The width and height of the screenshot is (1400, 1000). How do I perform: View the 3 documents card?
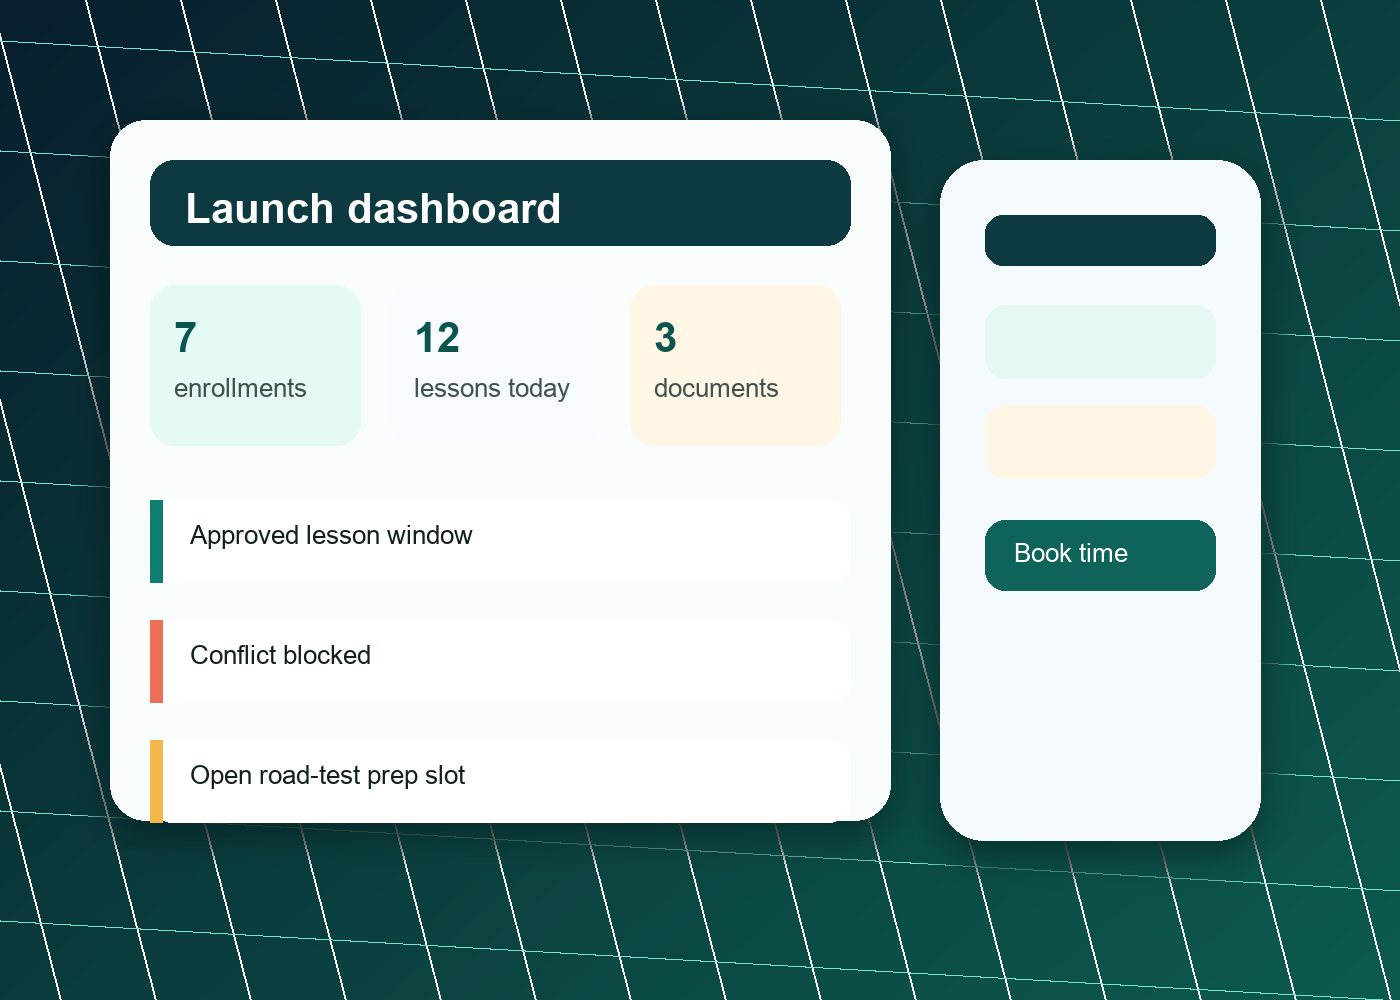coord(735,365)
